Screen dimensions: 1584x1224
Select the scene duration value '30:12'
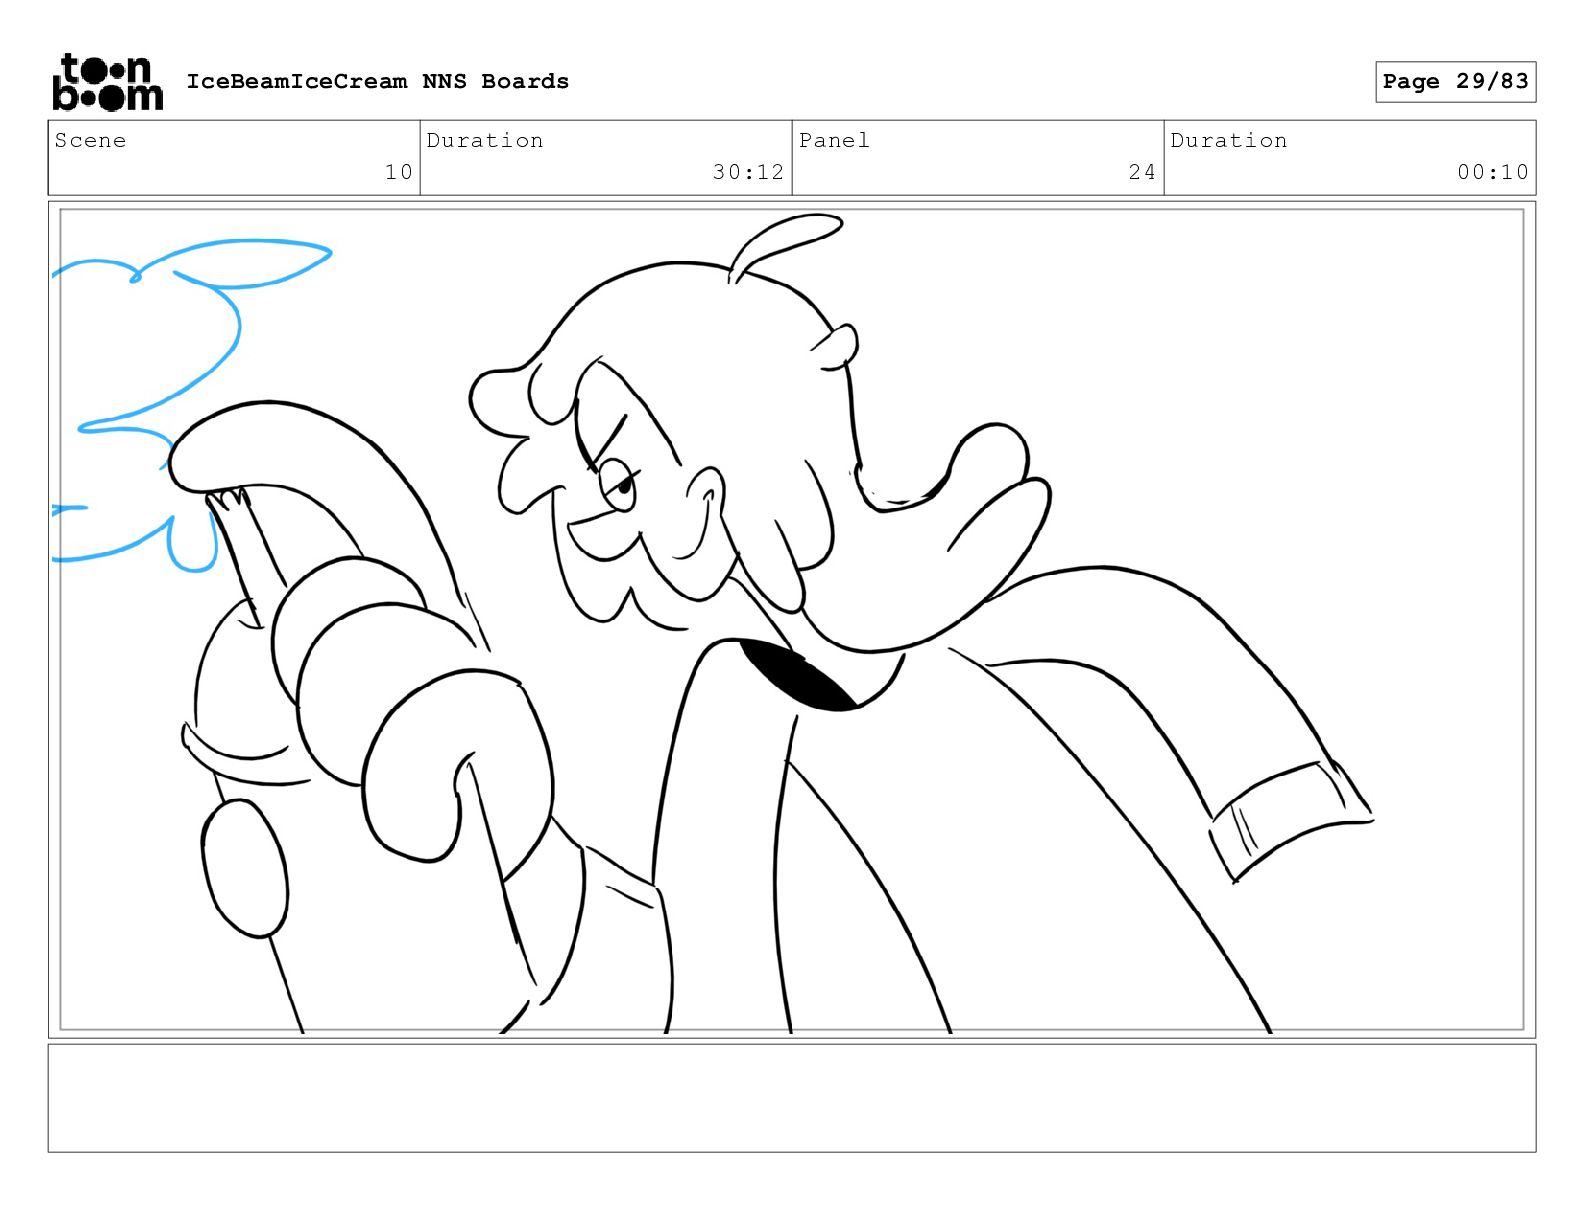click(x=748, y=172)
